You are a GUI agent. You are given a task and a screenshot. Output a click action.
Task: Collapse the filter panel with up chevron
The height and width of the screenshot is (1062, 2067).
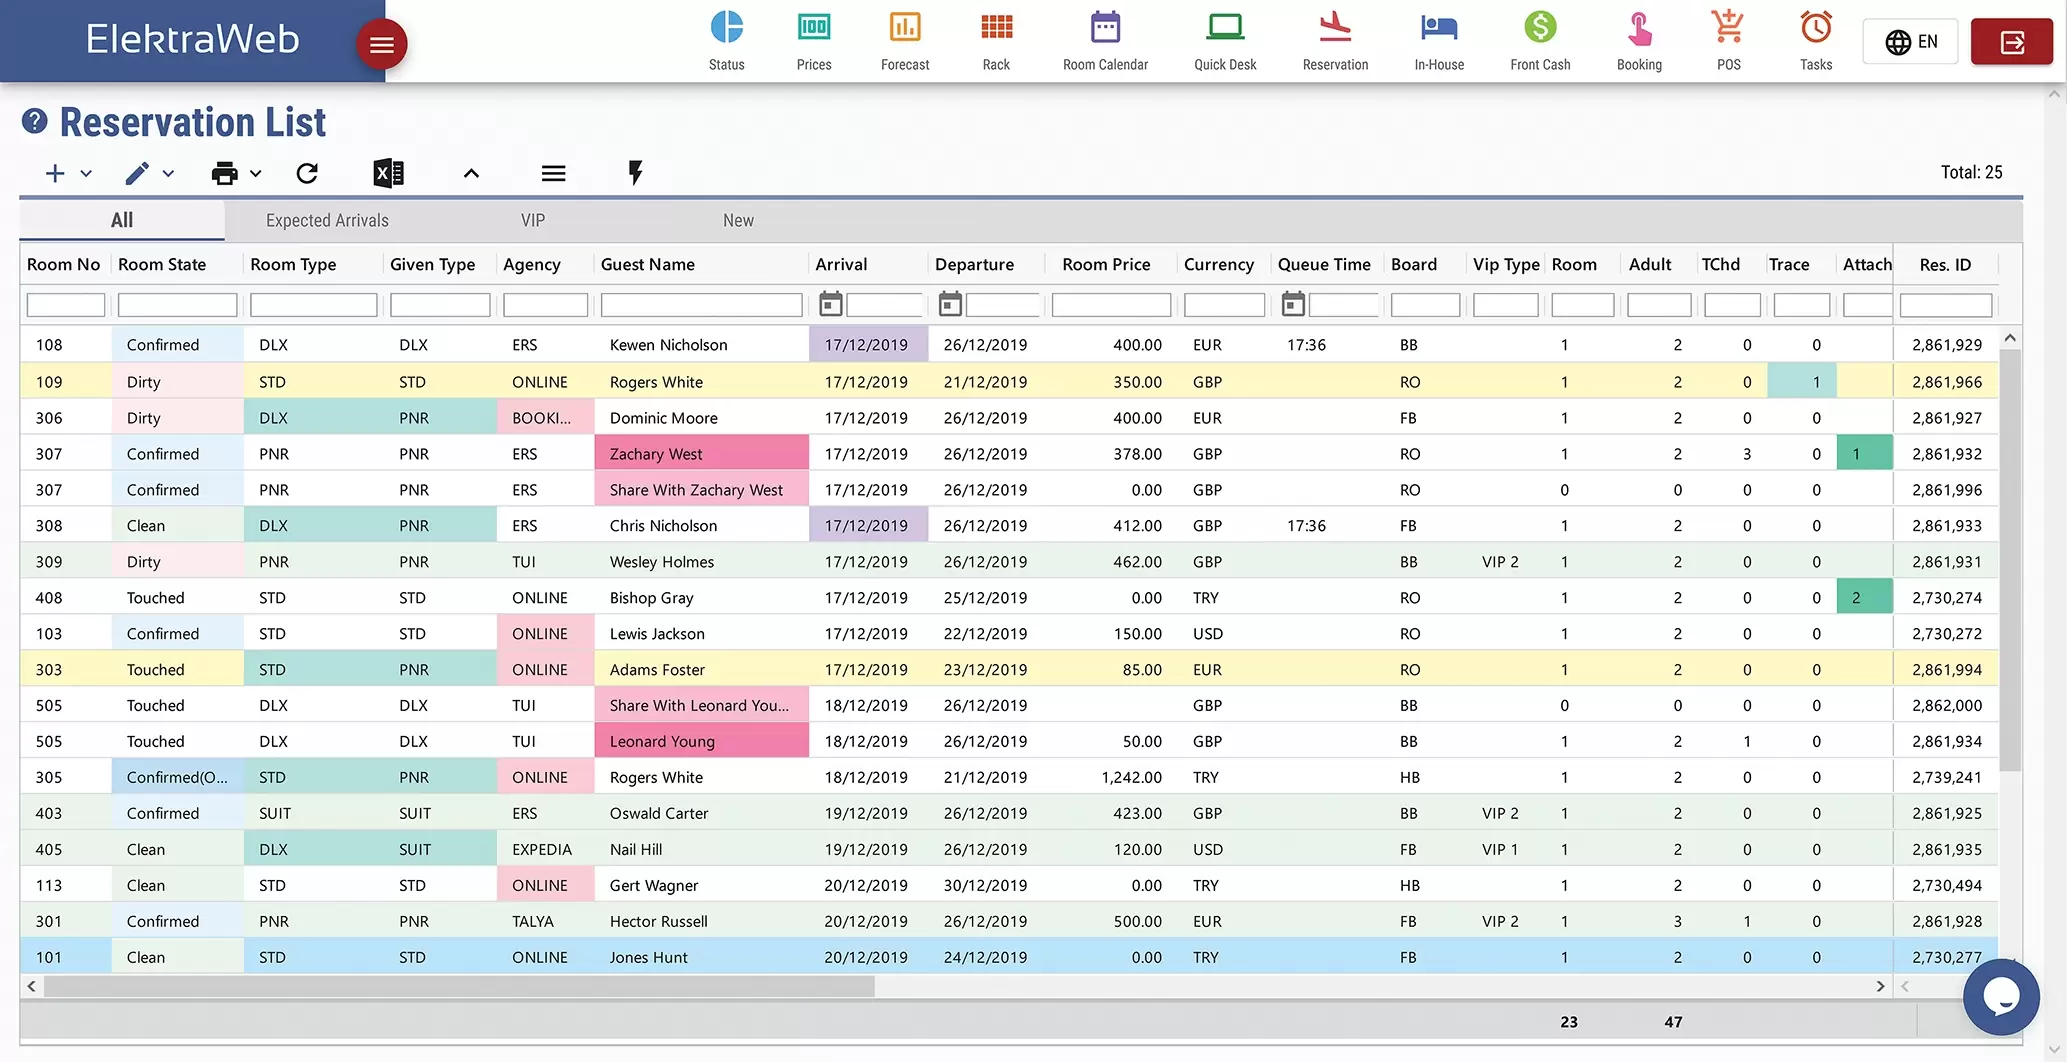(471, 173)
